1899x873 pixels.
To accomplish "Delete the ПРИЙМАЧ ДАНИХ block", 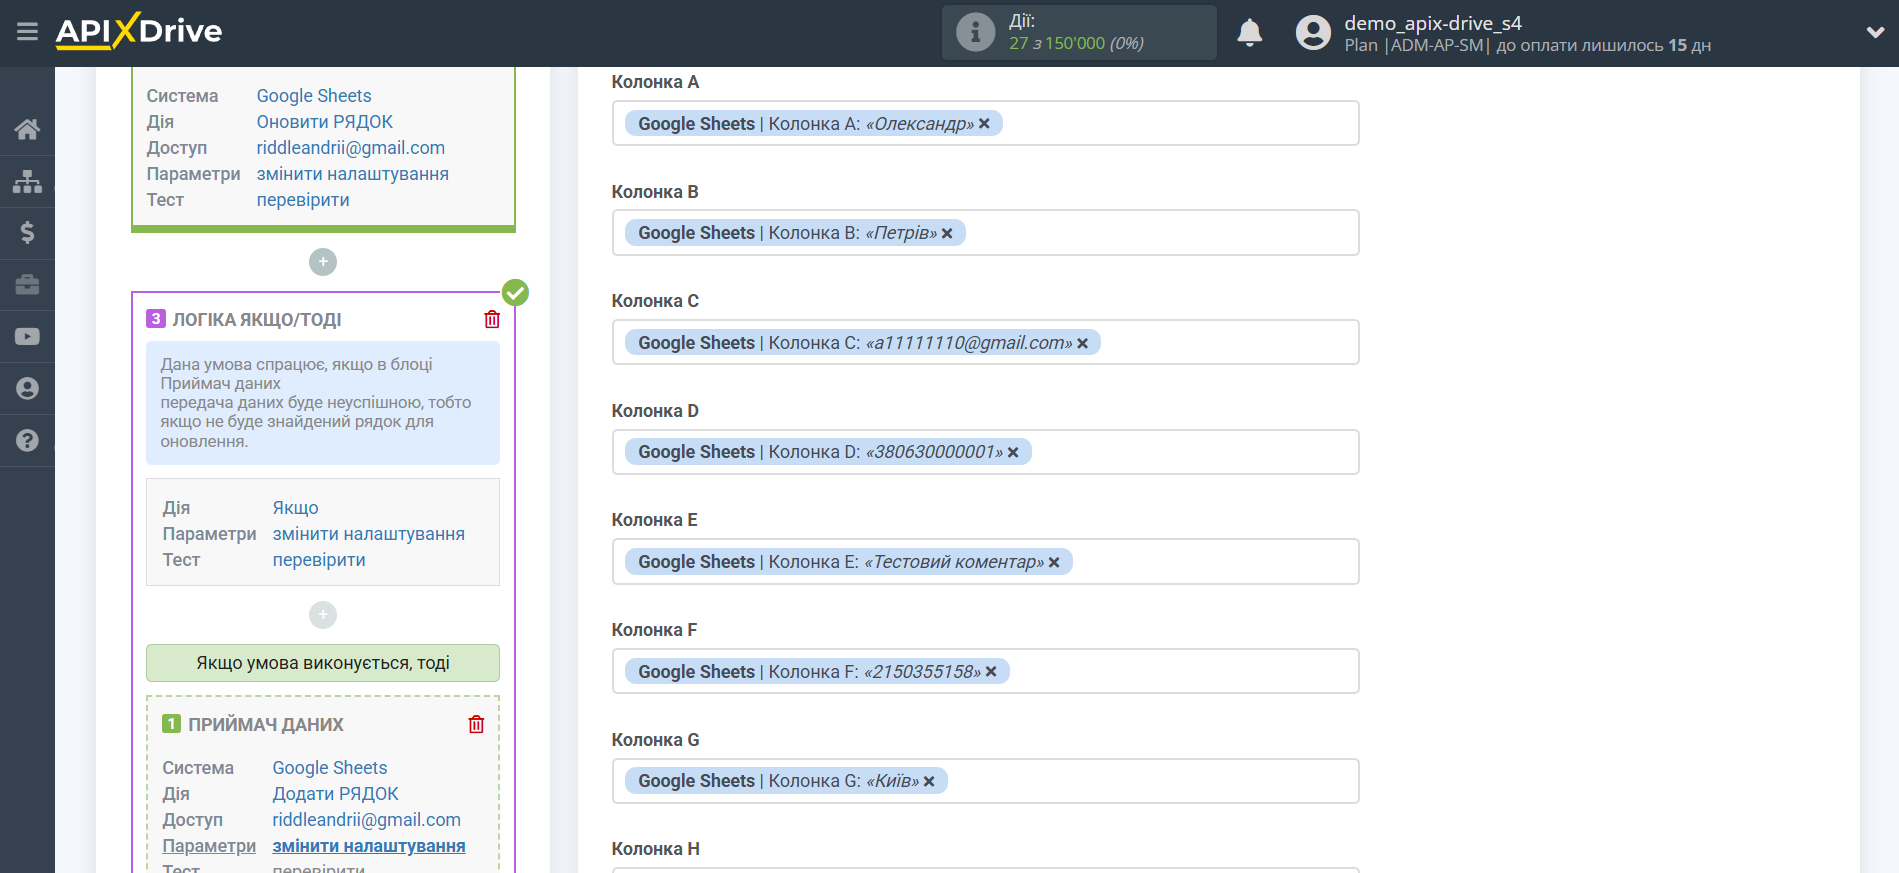I will [x=476, y=724].
